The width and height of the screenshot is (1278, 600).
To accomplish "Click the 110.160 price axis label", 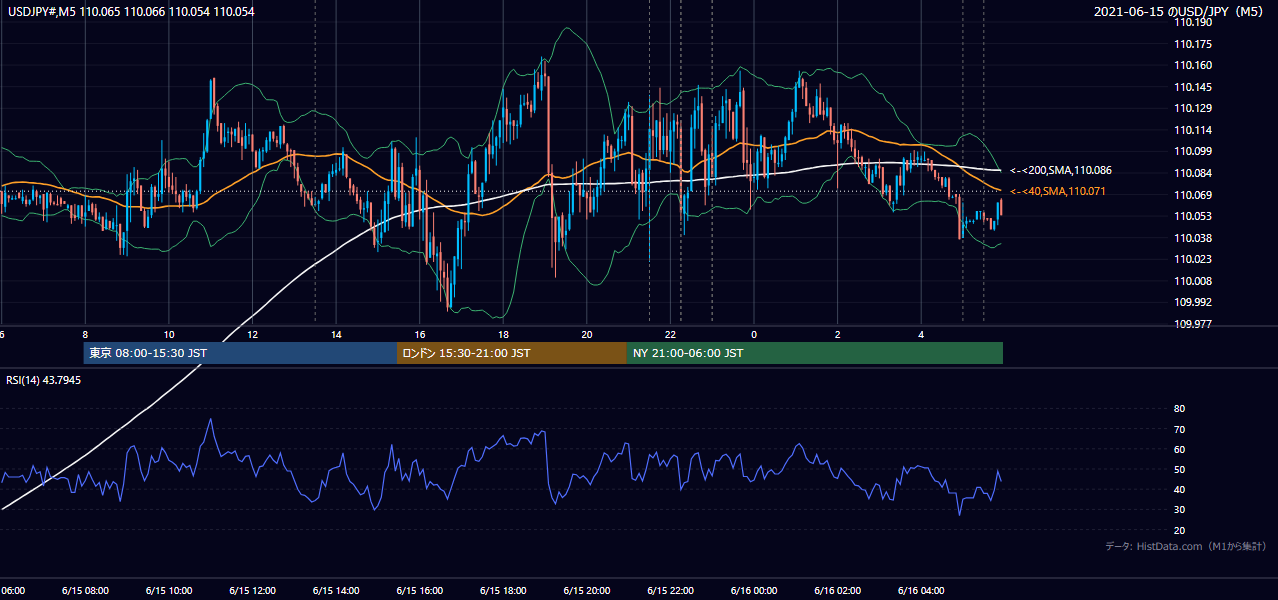I will coord(1194,65).
